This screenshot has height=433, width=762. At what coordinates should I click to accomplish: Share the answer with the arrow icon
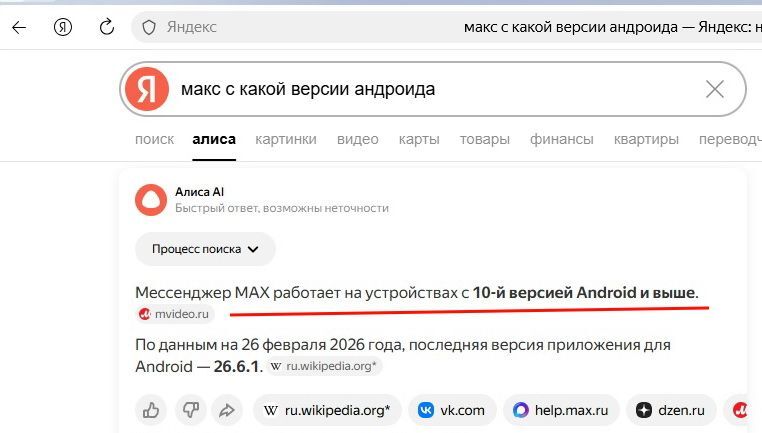point(227,410)
